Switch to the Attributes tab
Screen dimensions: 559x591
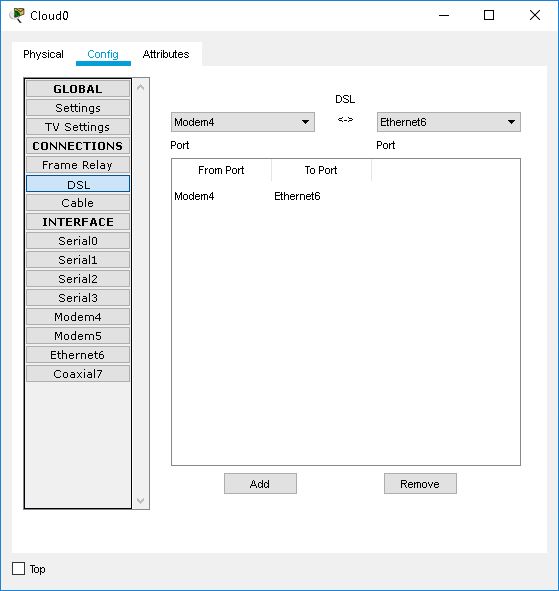coord(166,54)
